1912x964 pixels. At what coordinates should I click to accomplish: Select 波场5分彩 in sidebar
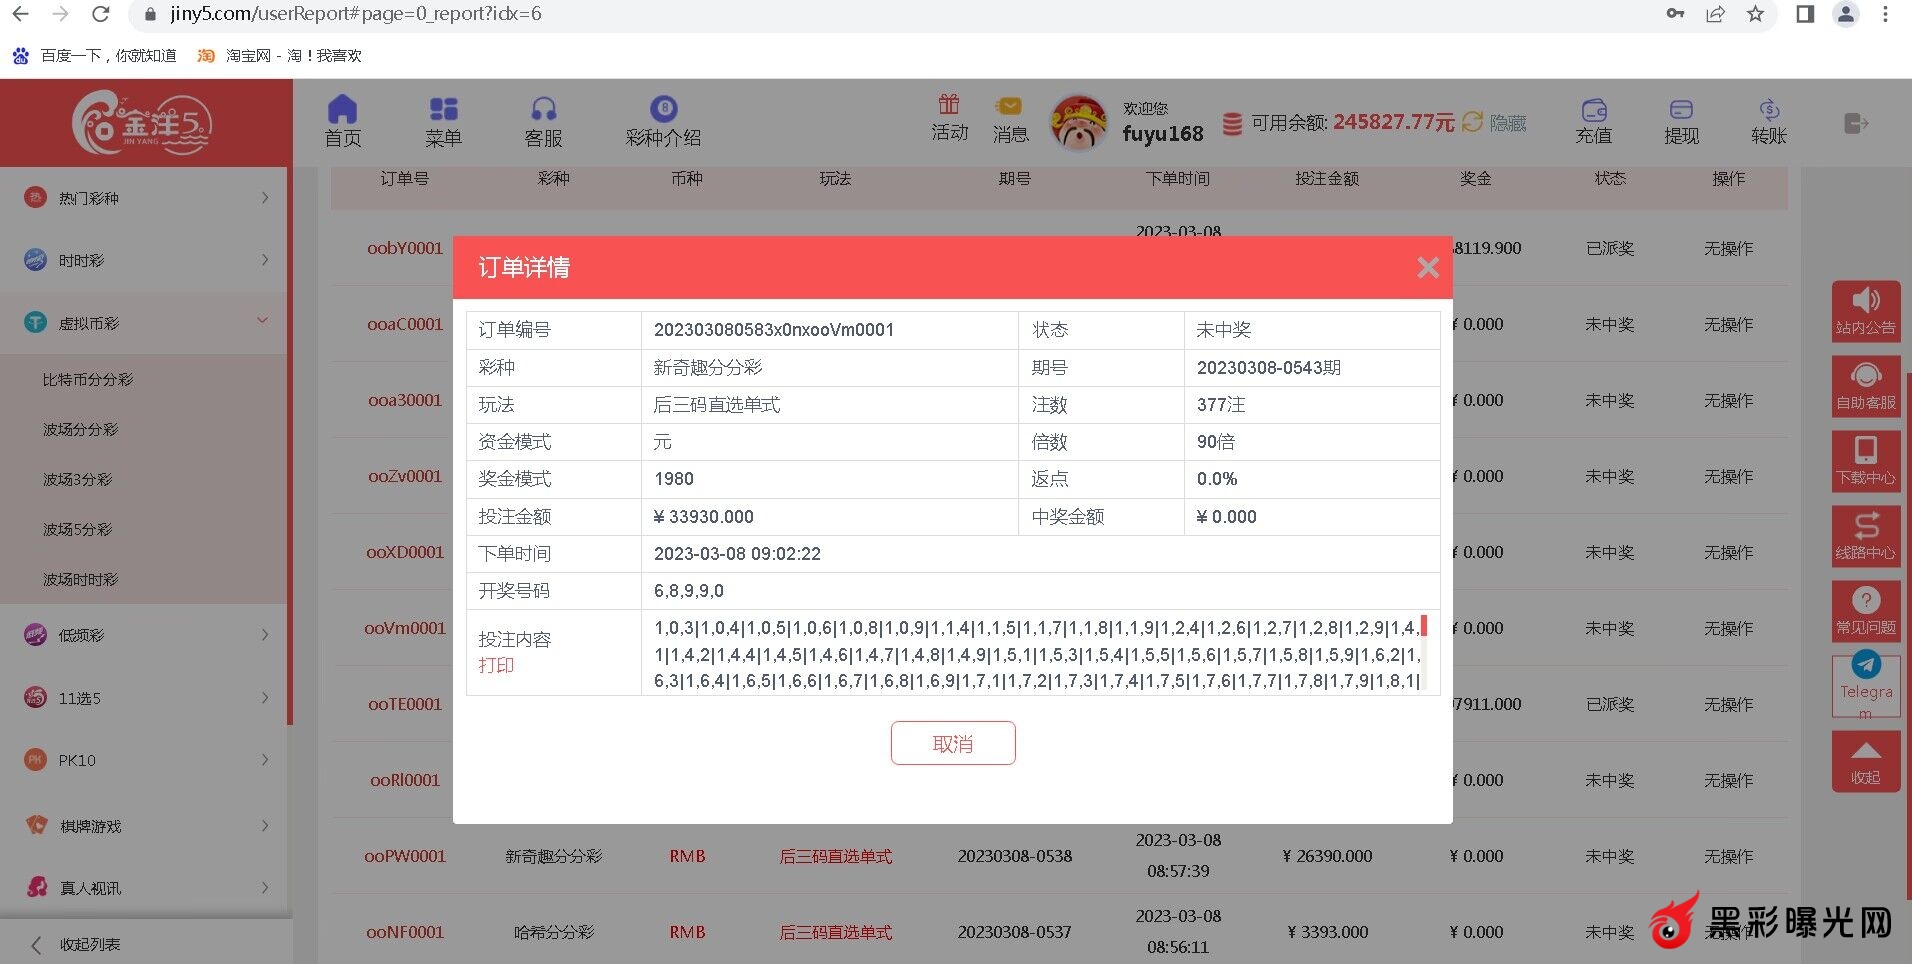point(77,530)
